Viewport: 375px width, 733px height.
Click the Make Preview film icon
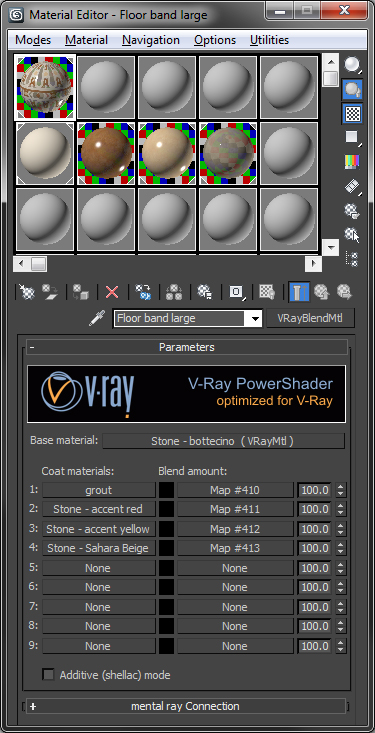(352, 187)
